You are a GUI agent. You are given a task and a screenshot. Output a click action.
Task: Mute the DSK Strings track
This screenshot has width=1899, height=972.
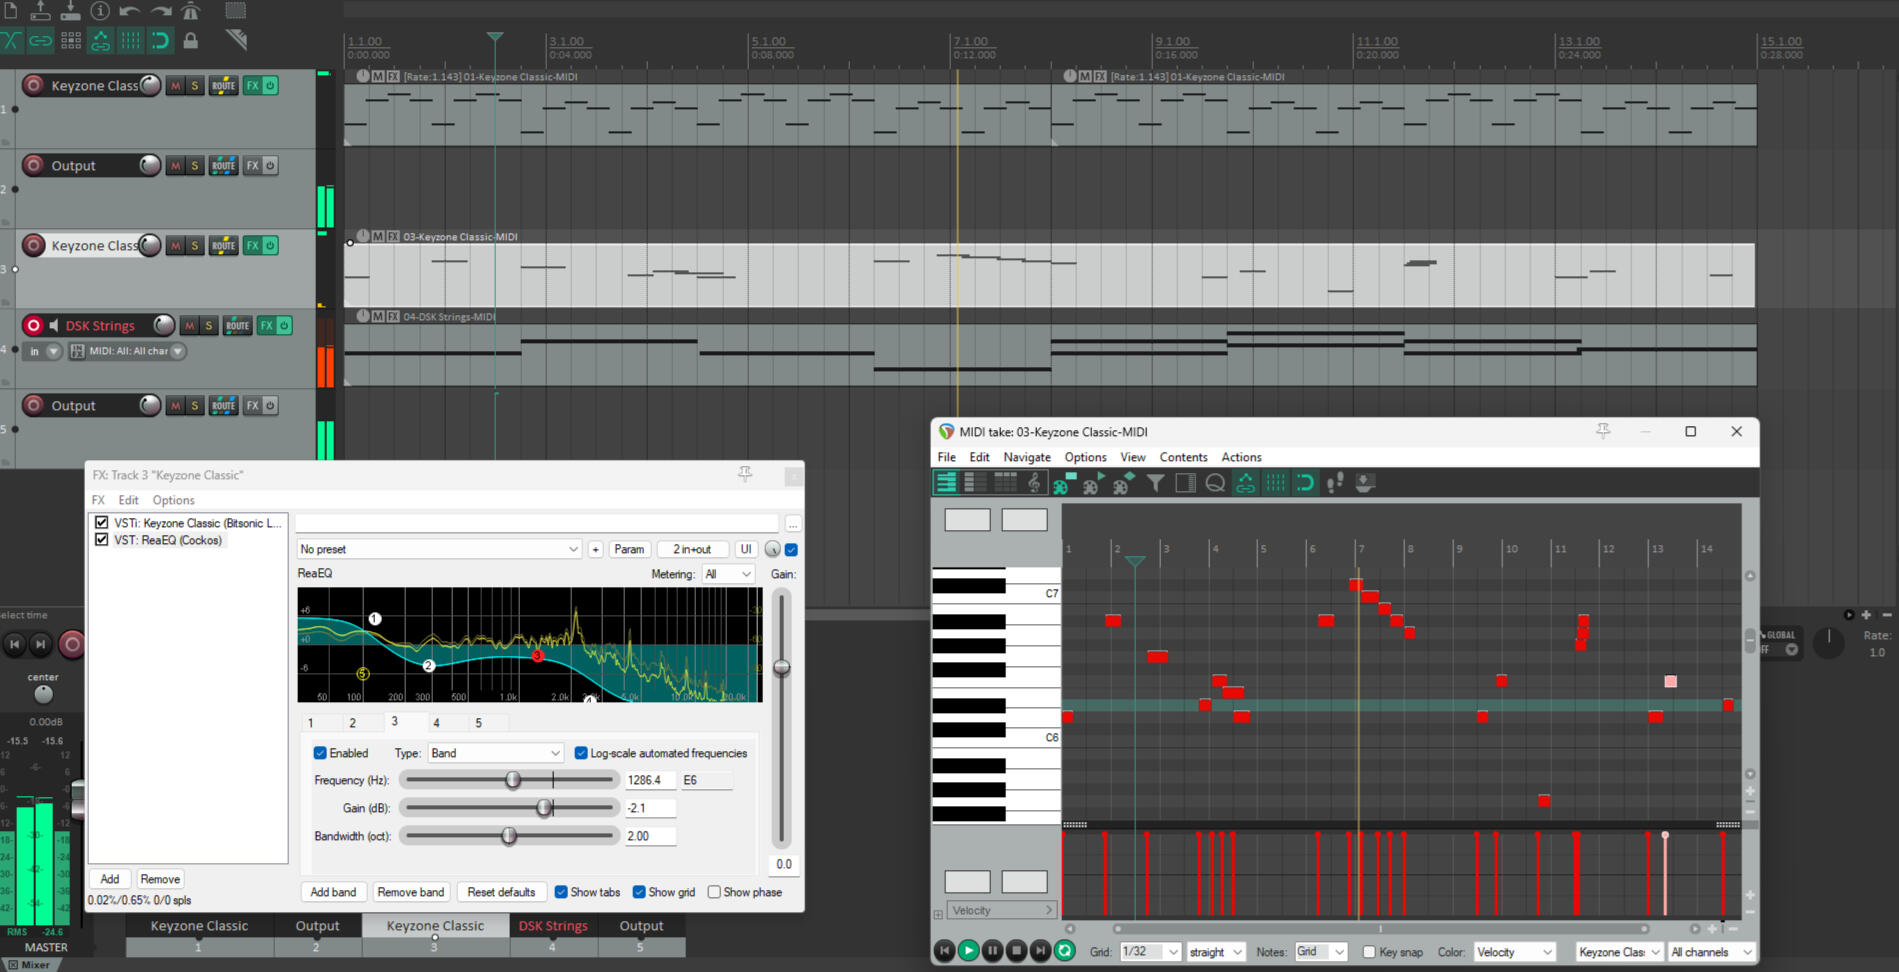[x=189, y=326]
